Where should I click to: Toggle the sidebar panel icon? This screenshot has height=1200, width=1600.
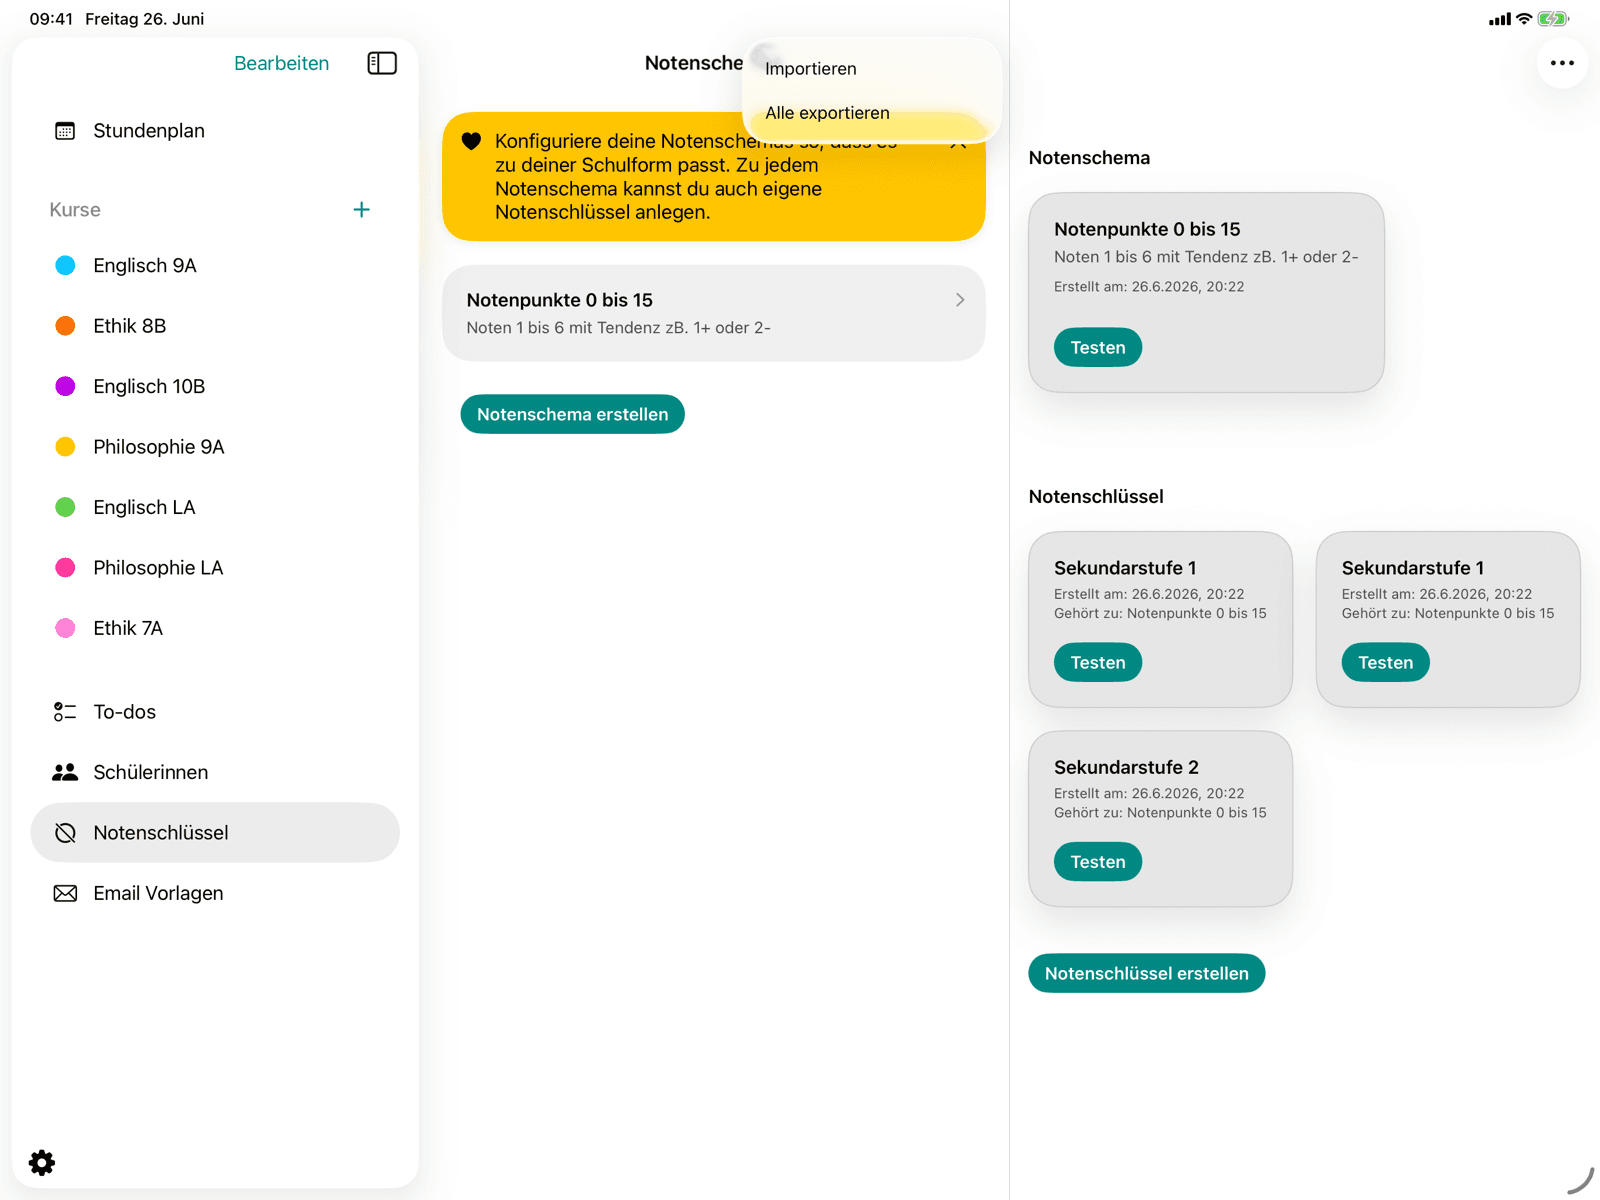click(382, 63)
